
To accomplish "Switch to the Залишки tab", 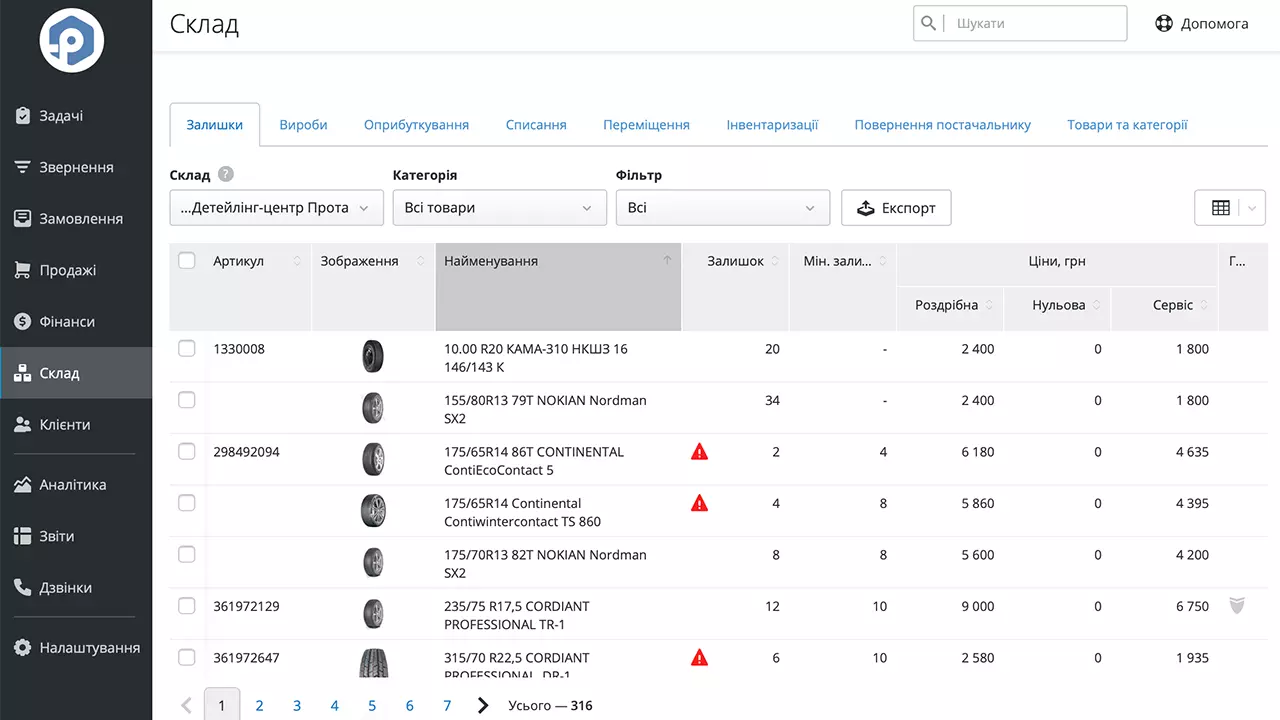I will pyautogui.click(x=215, y=125).
